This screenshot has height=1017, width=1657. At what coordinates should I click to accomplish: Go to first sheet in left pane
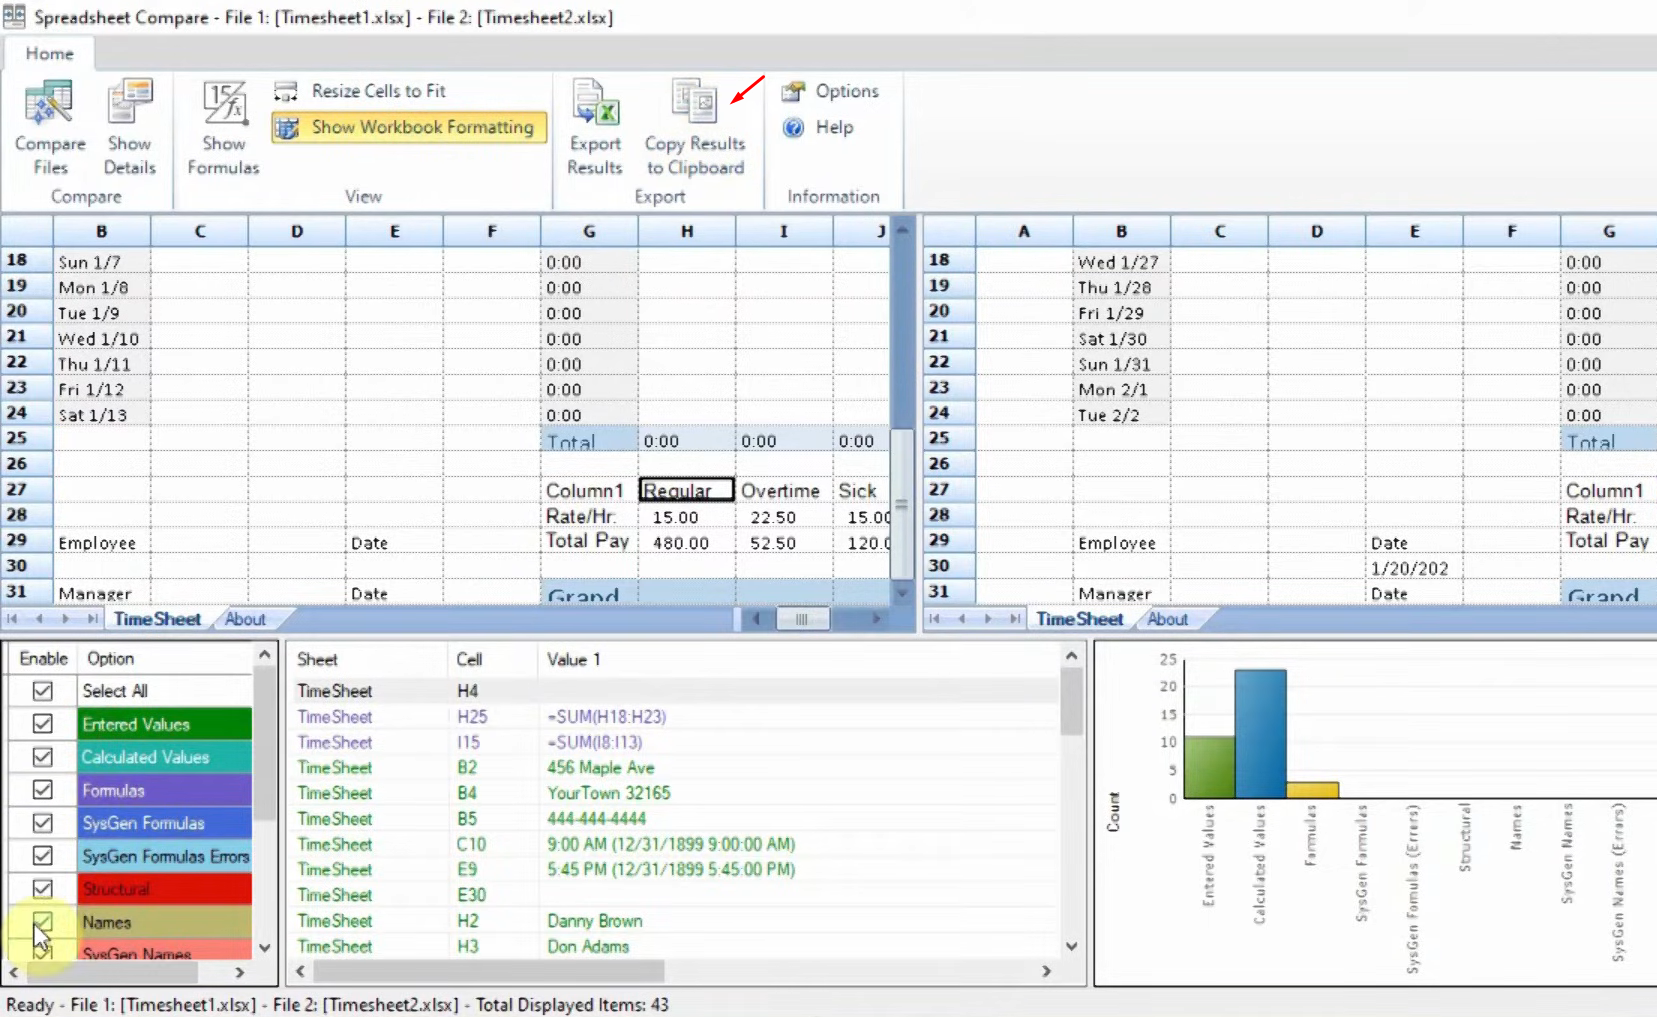pyautogui.click(x=13, y=619)
